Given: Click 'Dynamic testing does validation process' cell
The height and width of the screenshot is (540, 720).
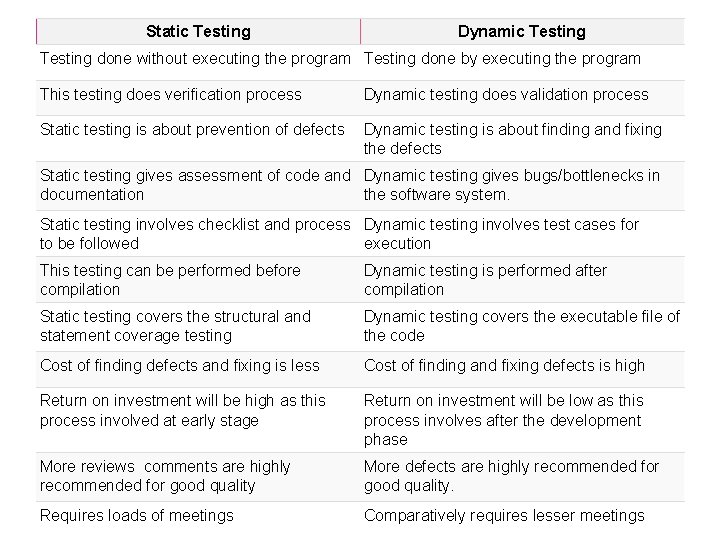Looking at the screenshot, I should [x=522, y=98].
